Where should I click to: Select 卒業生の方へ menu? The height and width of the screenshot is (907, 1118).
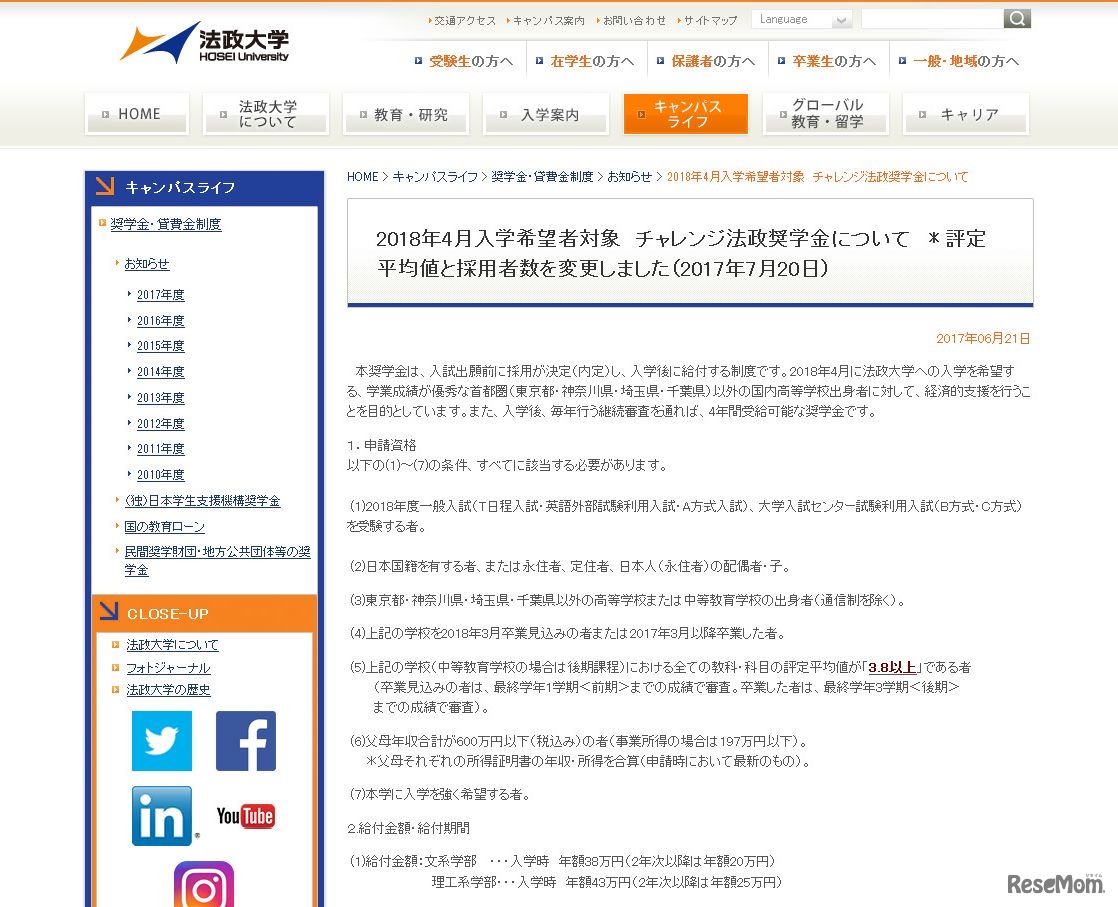[x=834, y=61]
